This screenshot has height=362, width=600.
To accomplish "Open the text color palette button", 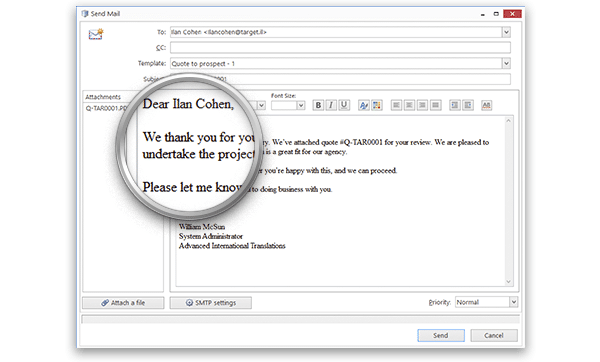I will 377,105.
